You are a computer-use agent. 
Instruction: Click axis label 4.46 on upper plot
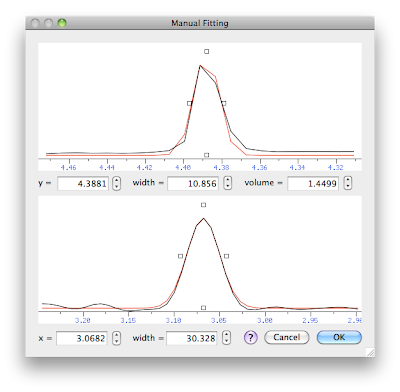click(x=68, y=167)
